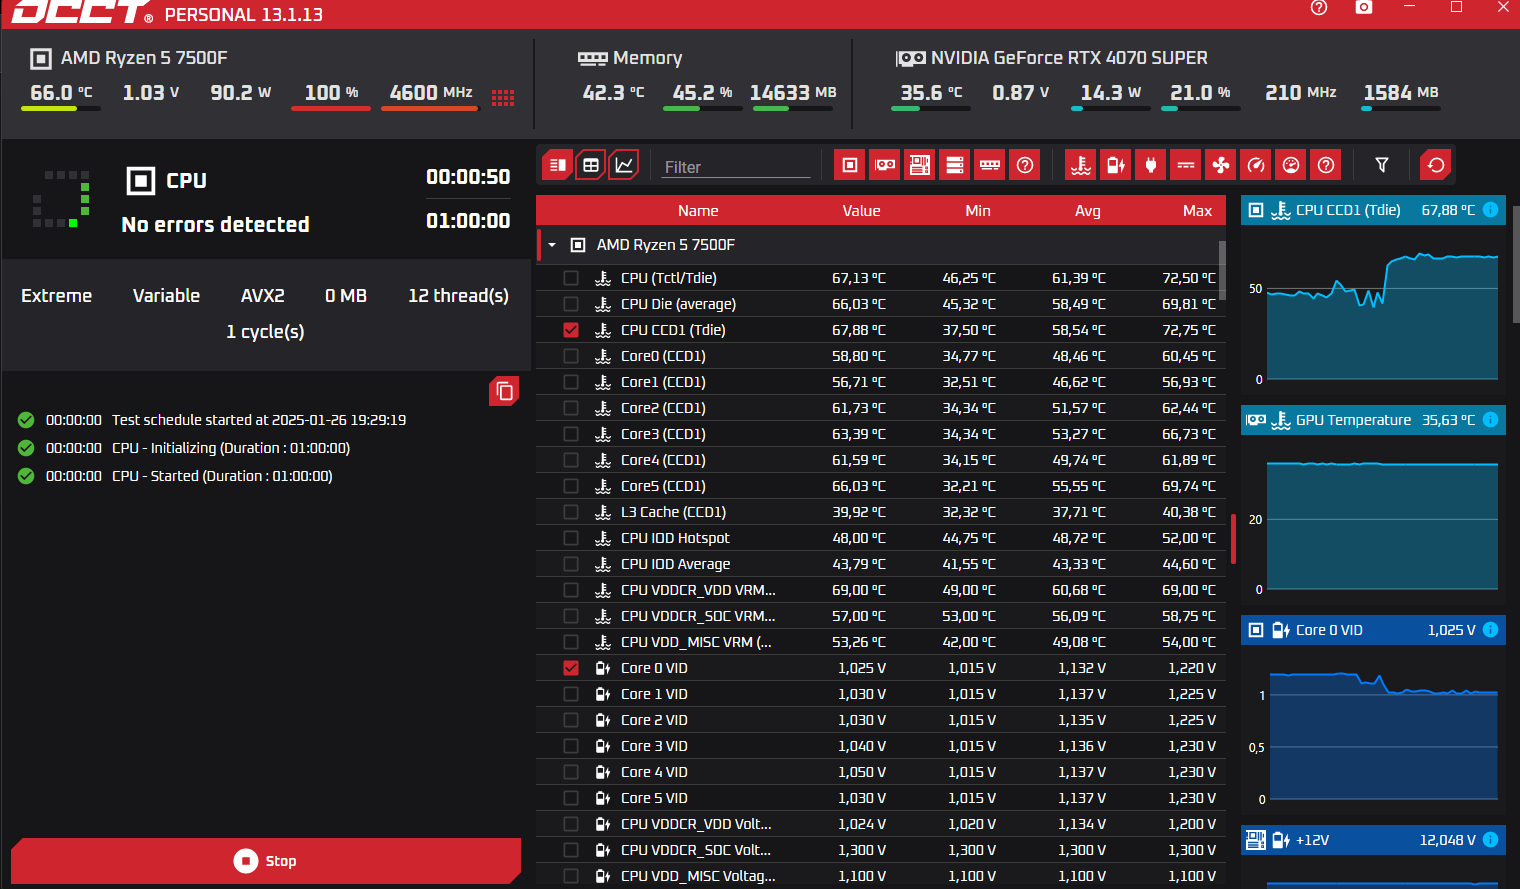This screenshot has width=1520, height=889.
Task: Click the Memory 14633 MB readout
Action: pyautogui.click(x=793, y=93)
